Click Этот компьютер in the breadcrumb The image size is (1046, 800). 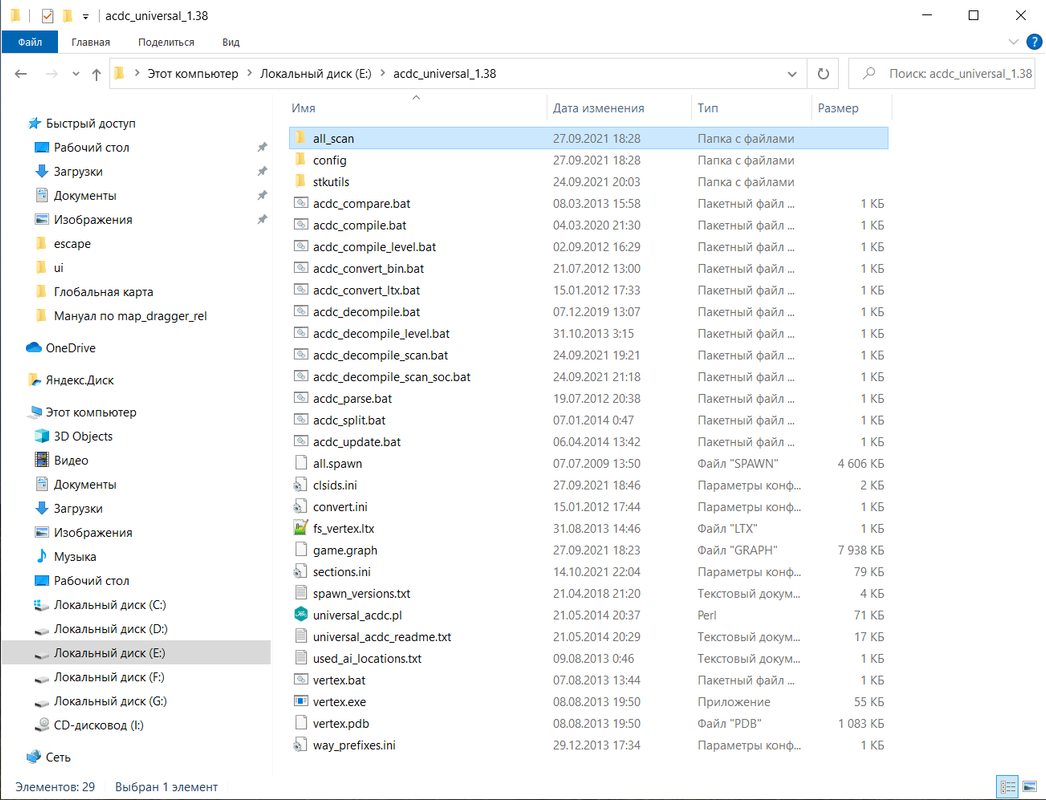tap(193, 73)
